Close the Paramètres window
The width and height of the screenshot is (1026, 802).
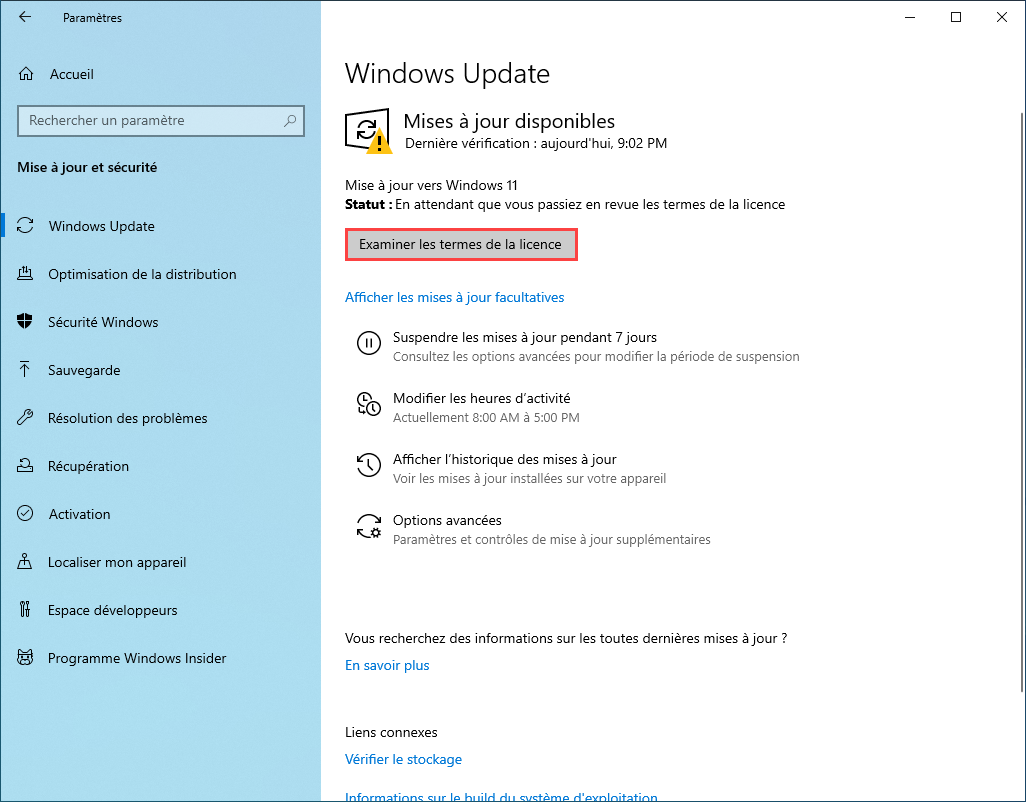[x=1001, y=17]
